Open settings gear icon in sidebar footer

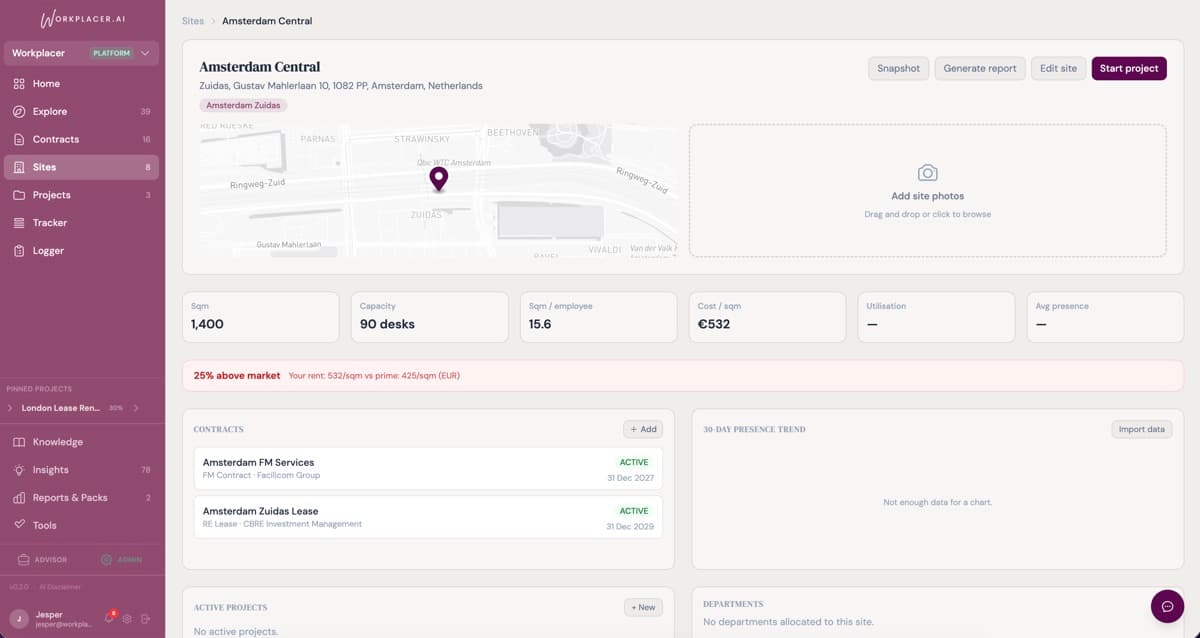pos(127,619)
